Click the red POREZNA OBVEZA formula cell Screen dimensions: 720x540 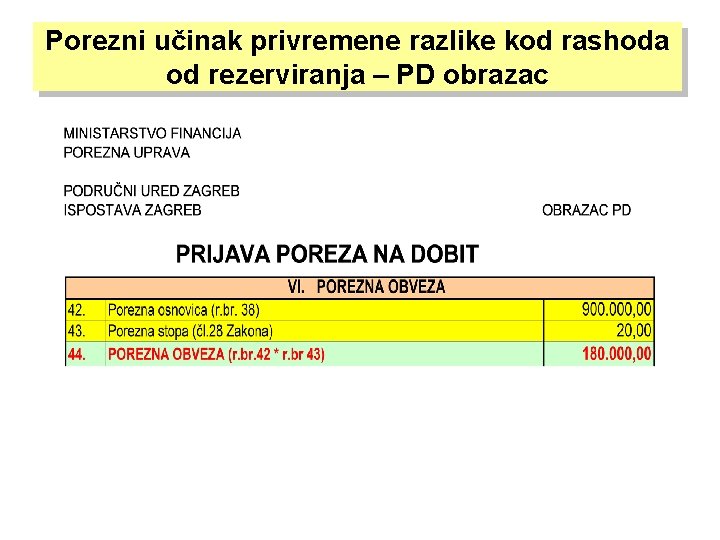click(324, 354)
